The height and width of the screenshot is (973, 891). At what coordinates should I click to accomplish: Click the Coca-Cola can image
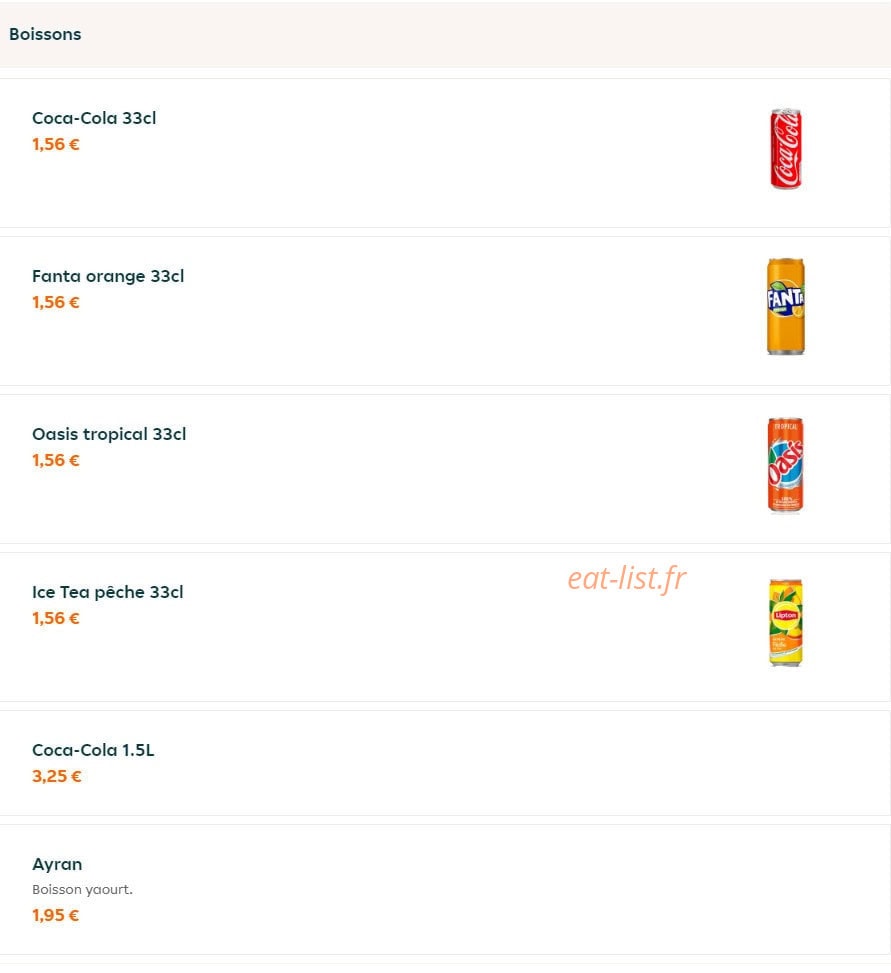[x=786, y=149]
